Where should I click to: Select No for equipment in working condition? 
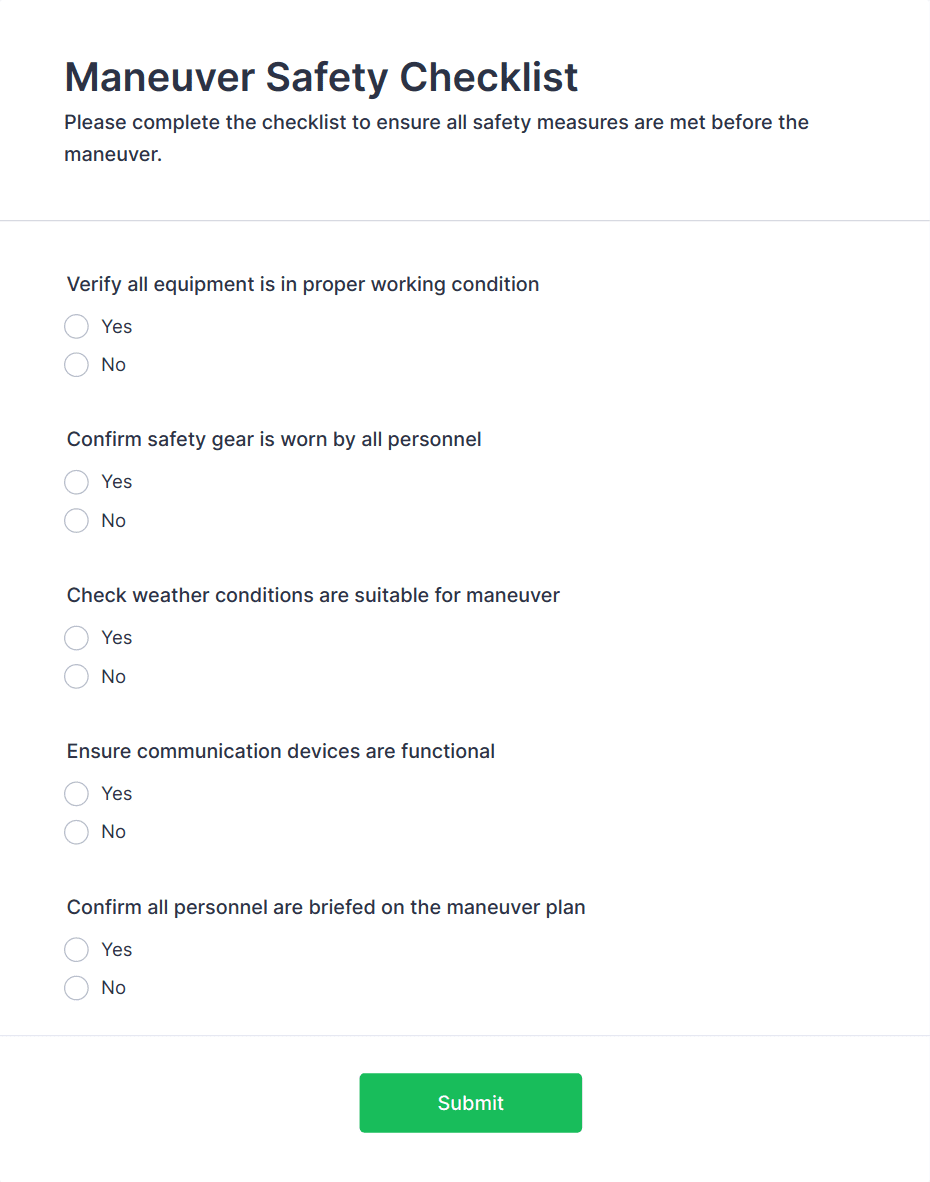point(76,365)
